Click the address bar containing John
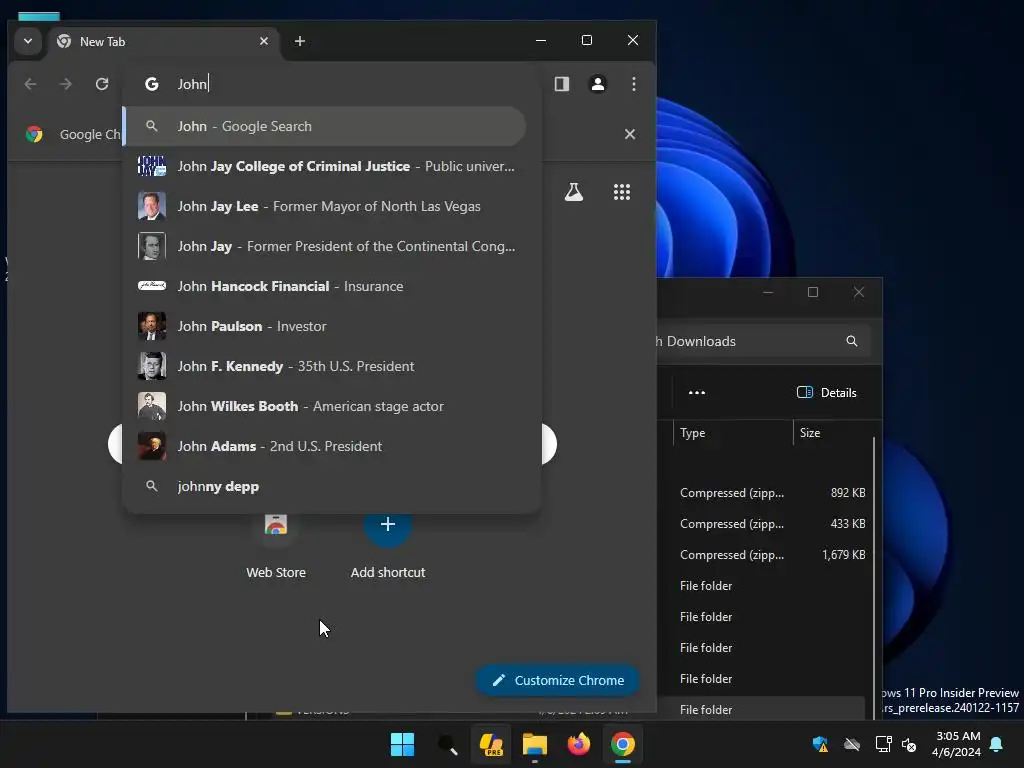The width and height of the screenshot is (1024, 768). (x=332, y=84)
